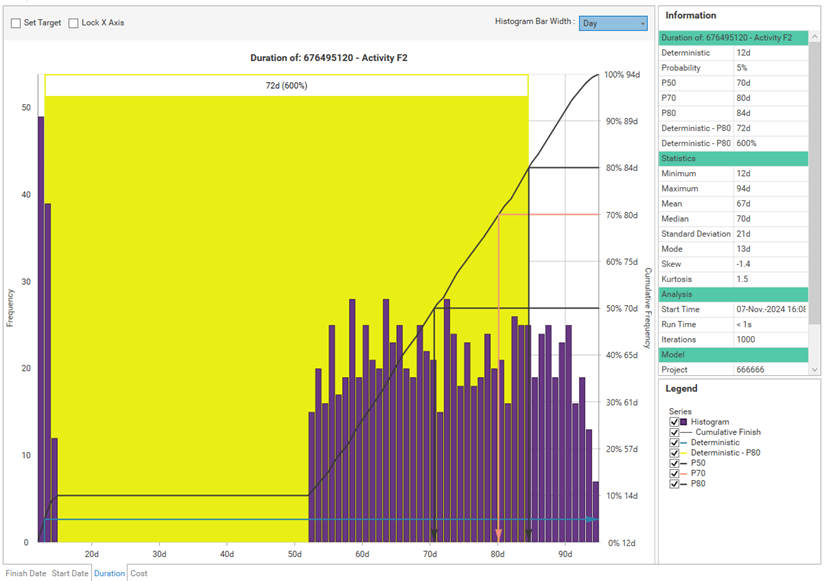Select the Start Date tab

pos(70,574)
